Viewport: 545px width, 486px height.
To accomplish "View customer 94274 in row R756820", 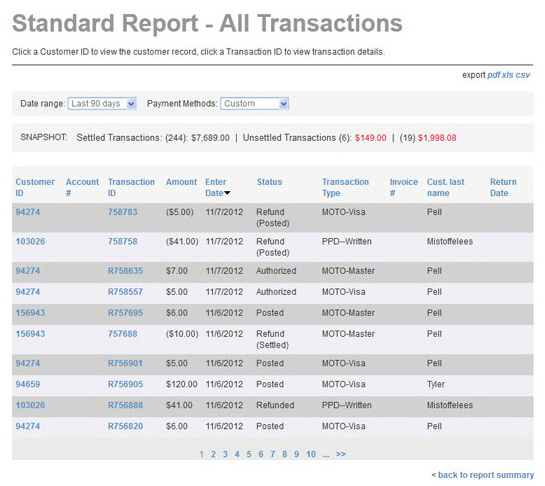I will click(x=27, y=426).
